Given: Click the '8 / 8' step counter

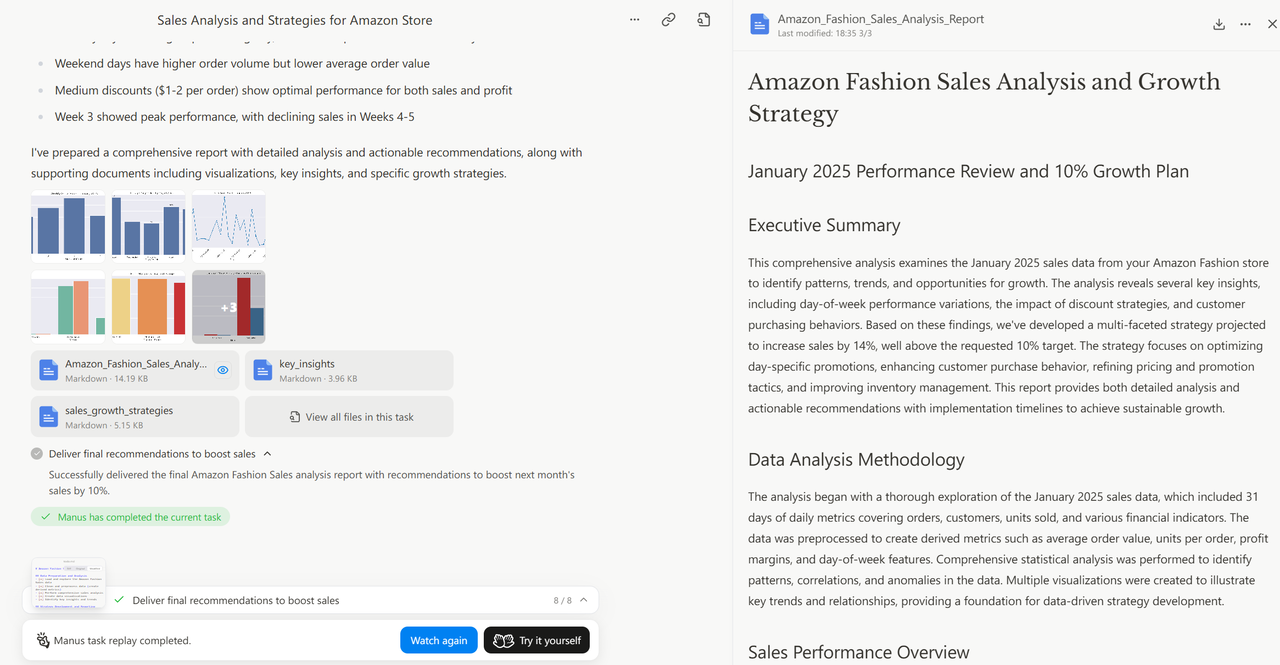Looking at the screenshot, I should [x=562, y=600].
